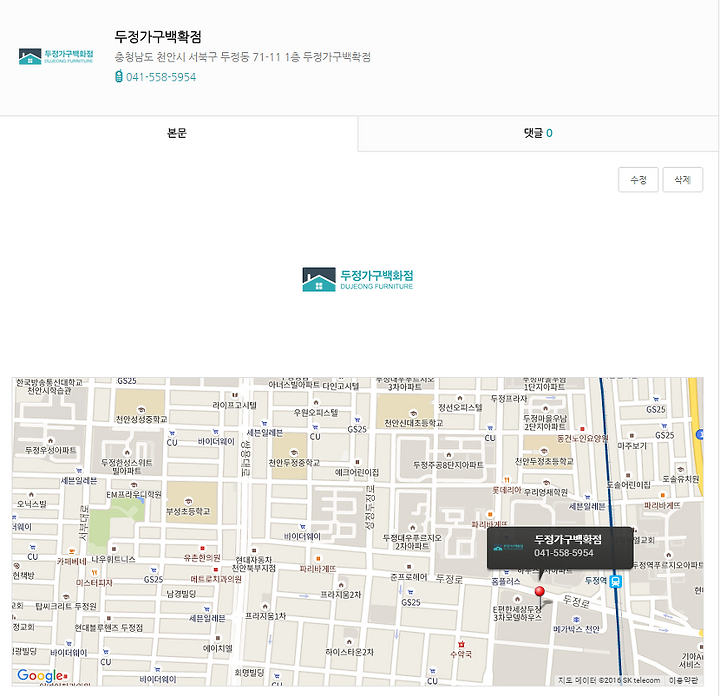
Task: Click the 하이스타운2차 building marker
Action: pos(349,642)
